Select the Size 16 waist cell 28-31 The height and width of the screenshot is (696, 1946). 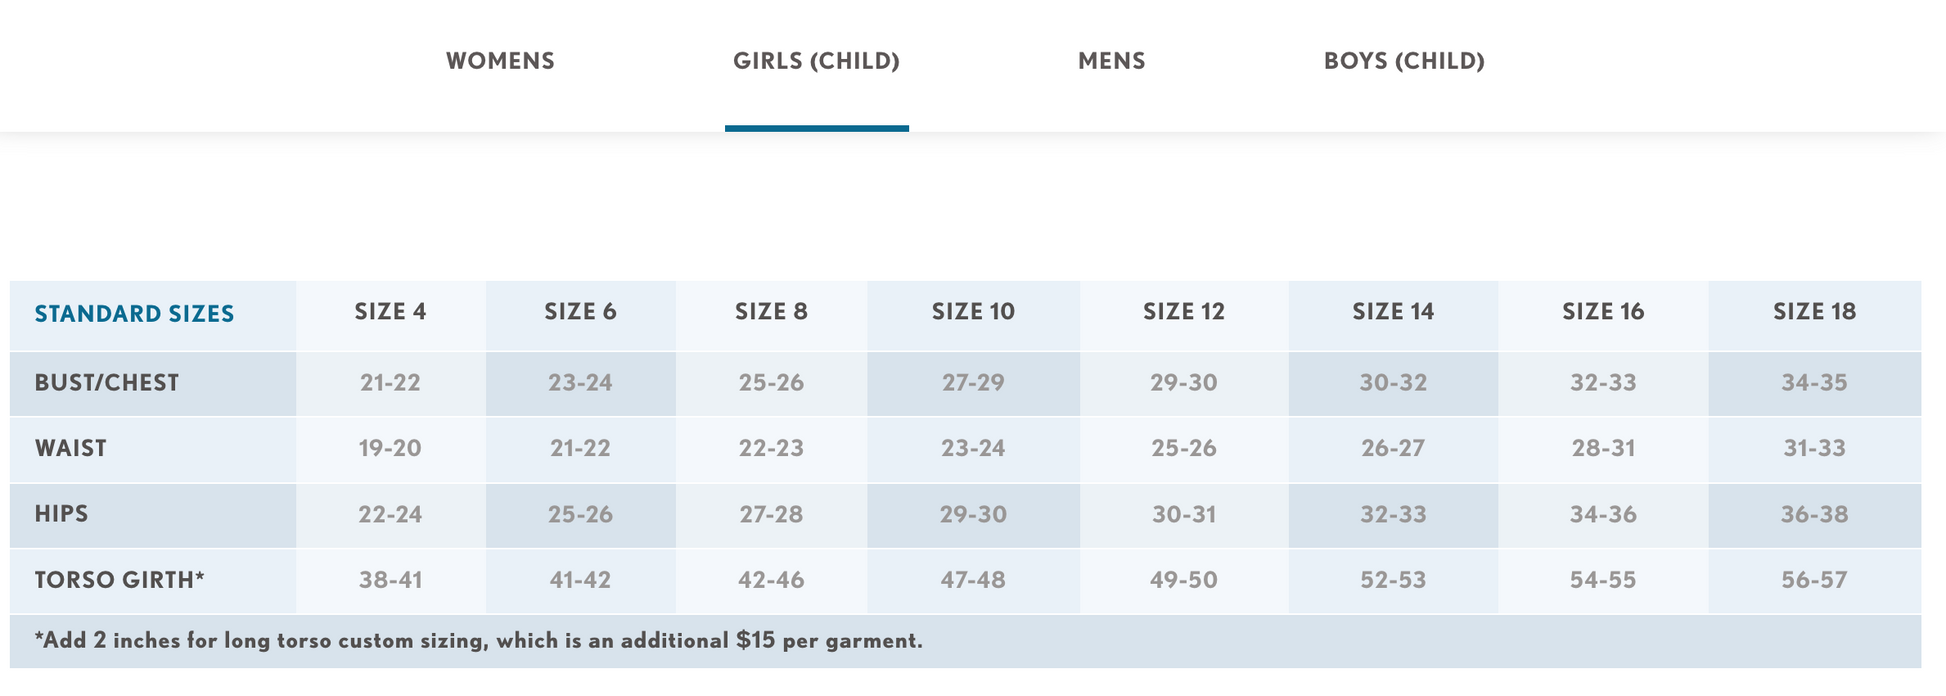pos(1603,448)
